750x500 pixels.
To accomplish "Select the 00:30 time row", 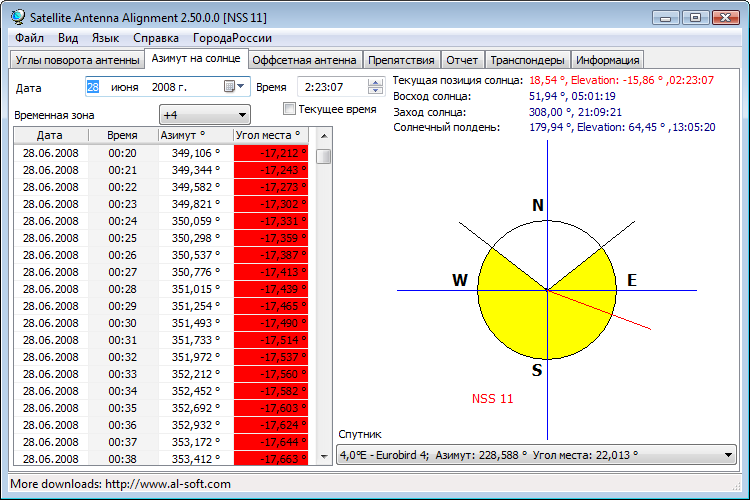I will click(x=122, y=322).
